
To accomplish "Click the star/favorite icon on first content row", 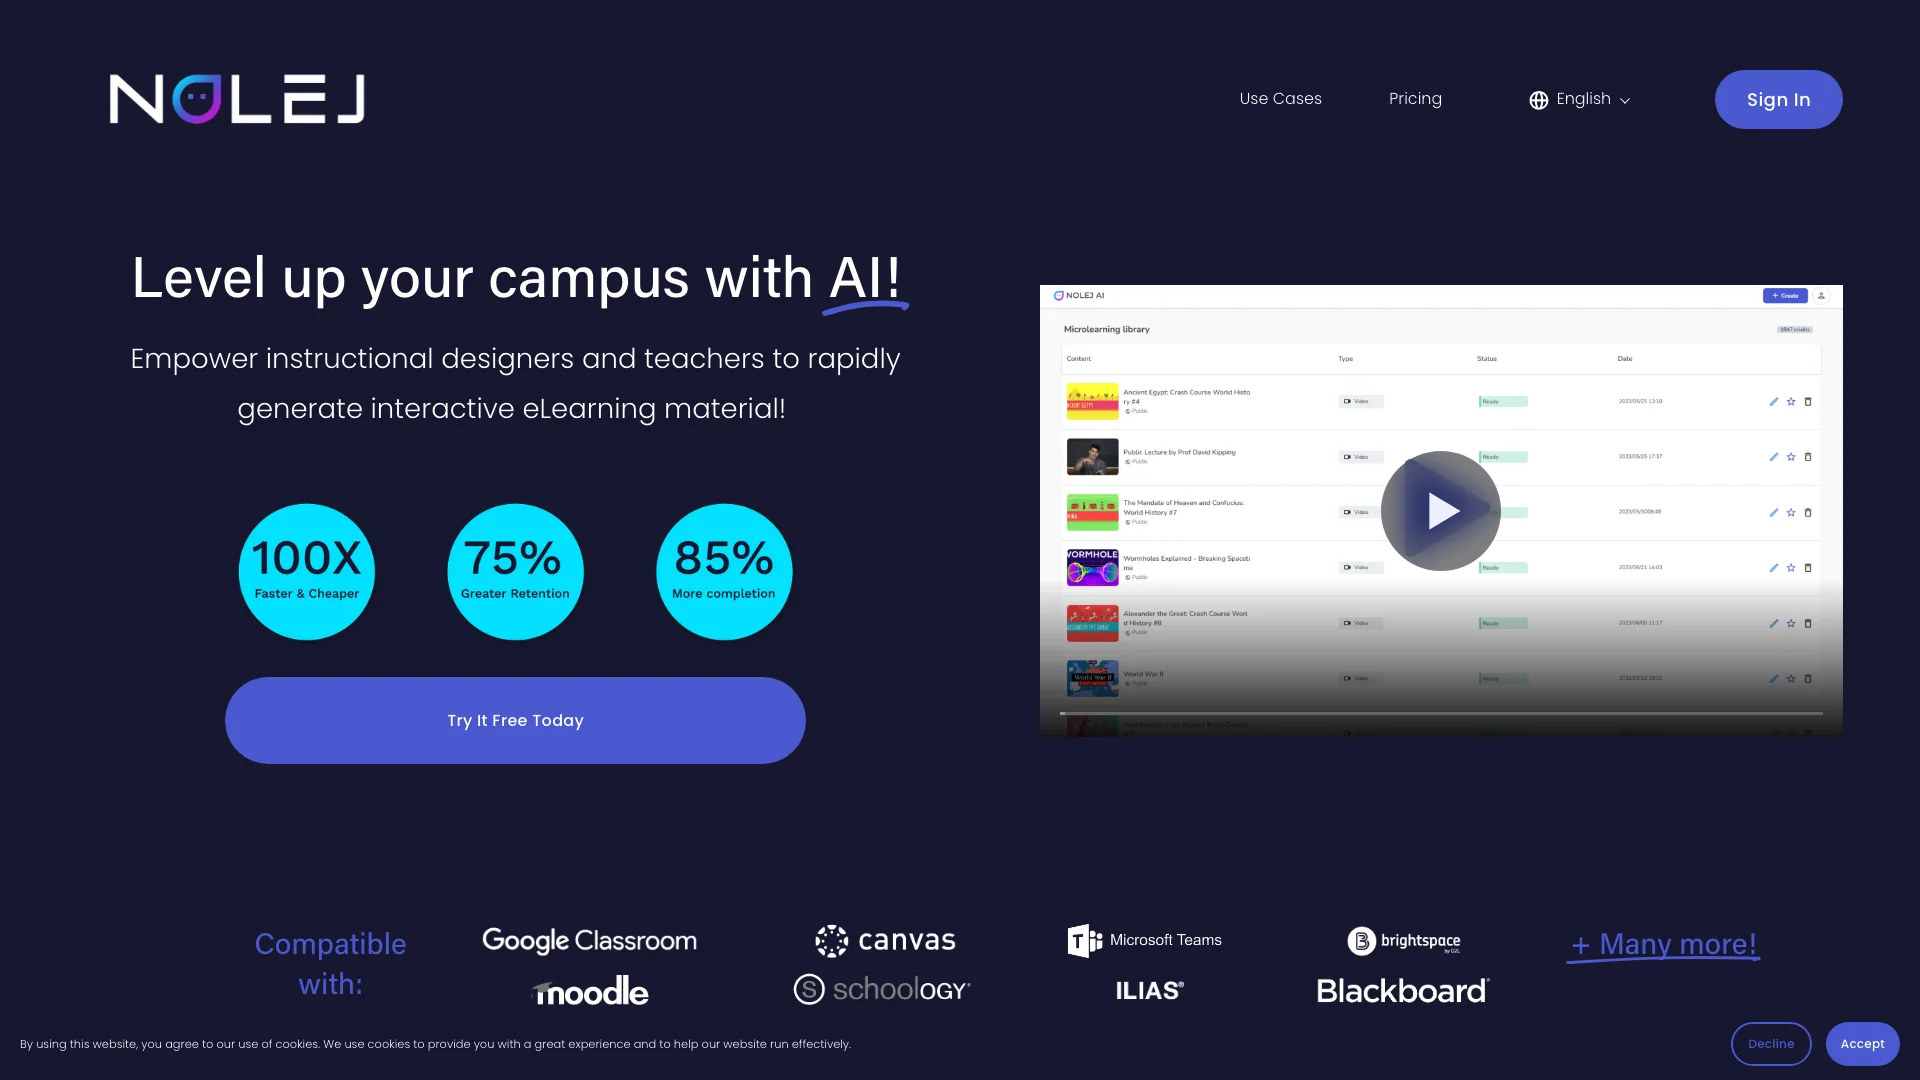I will click(x=1791, y=401).
